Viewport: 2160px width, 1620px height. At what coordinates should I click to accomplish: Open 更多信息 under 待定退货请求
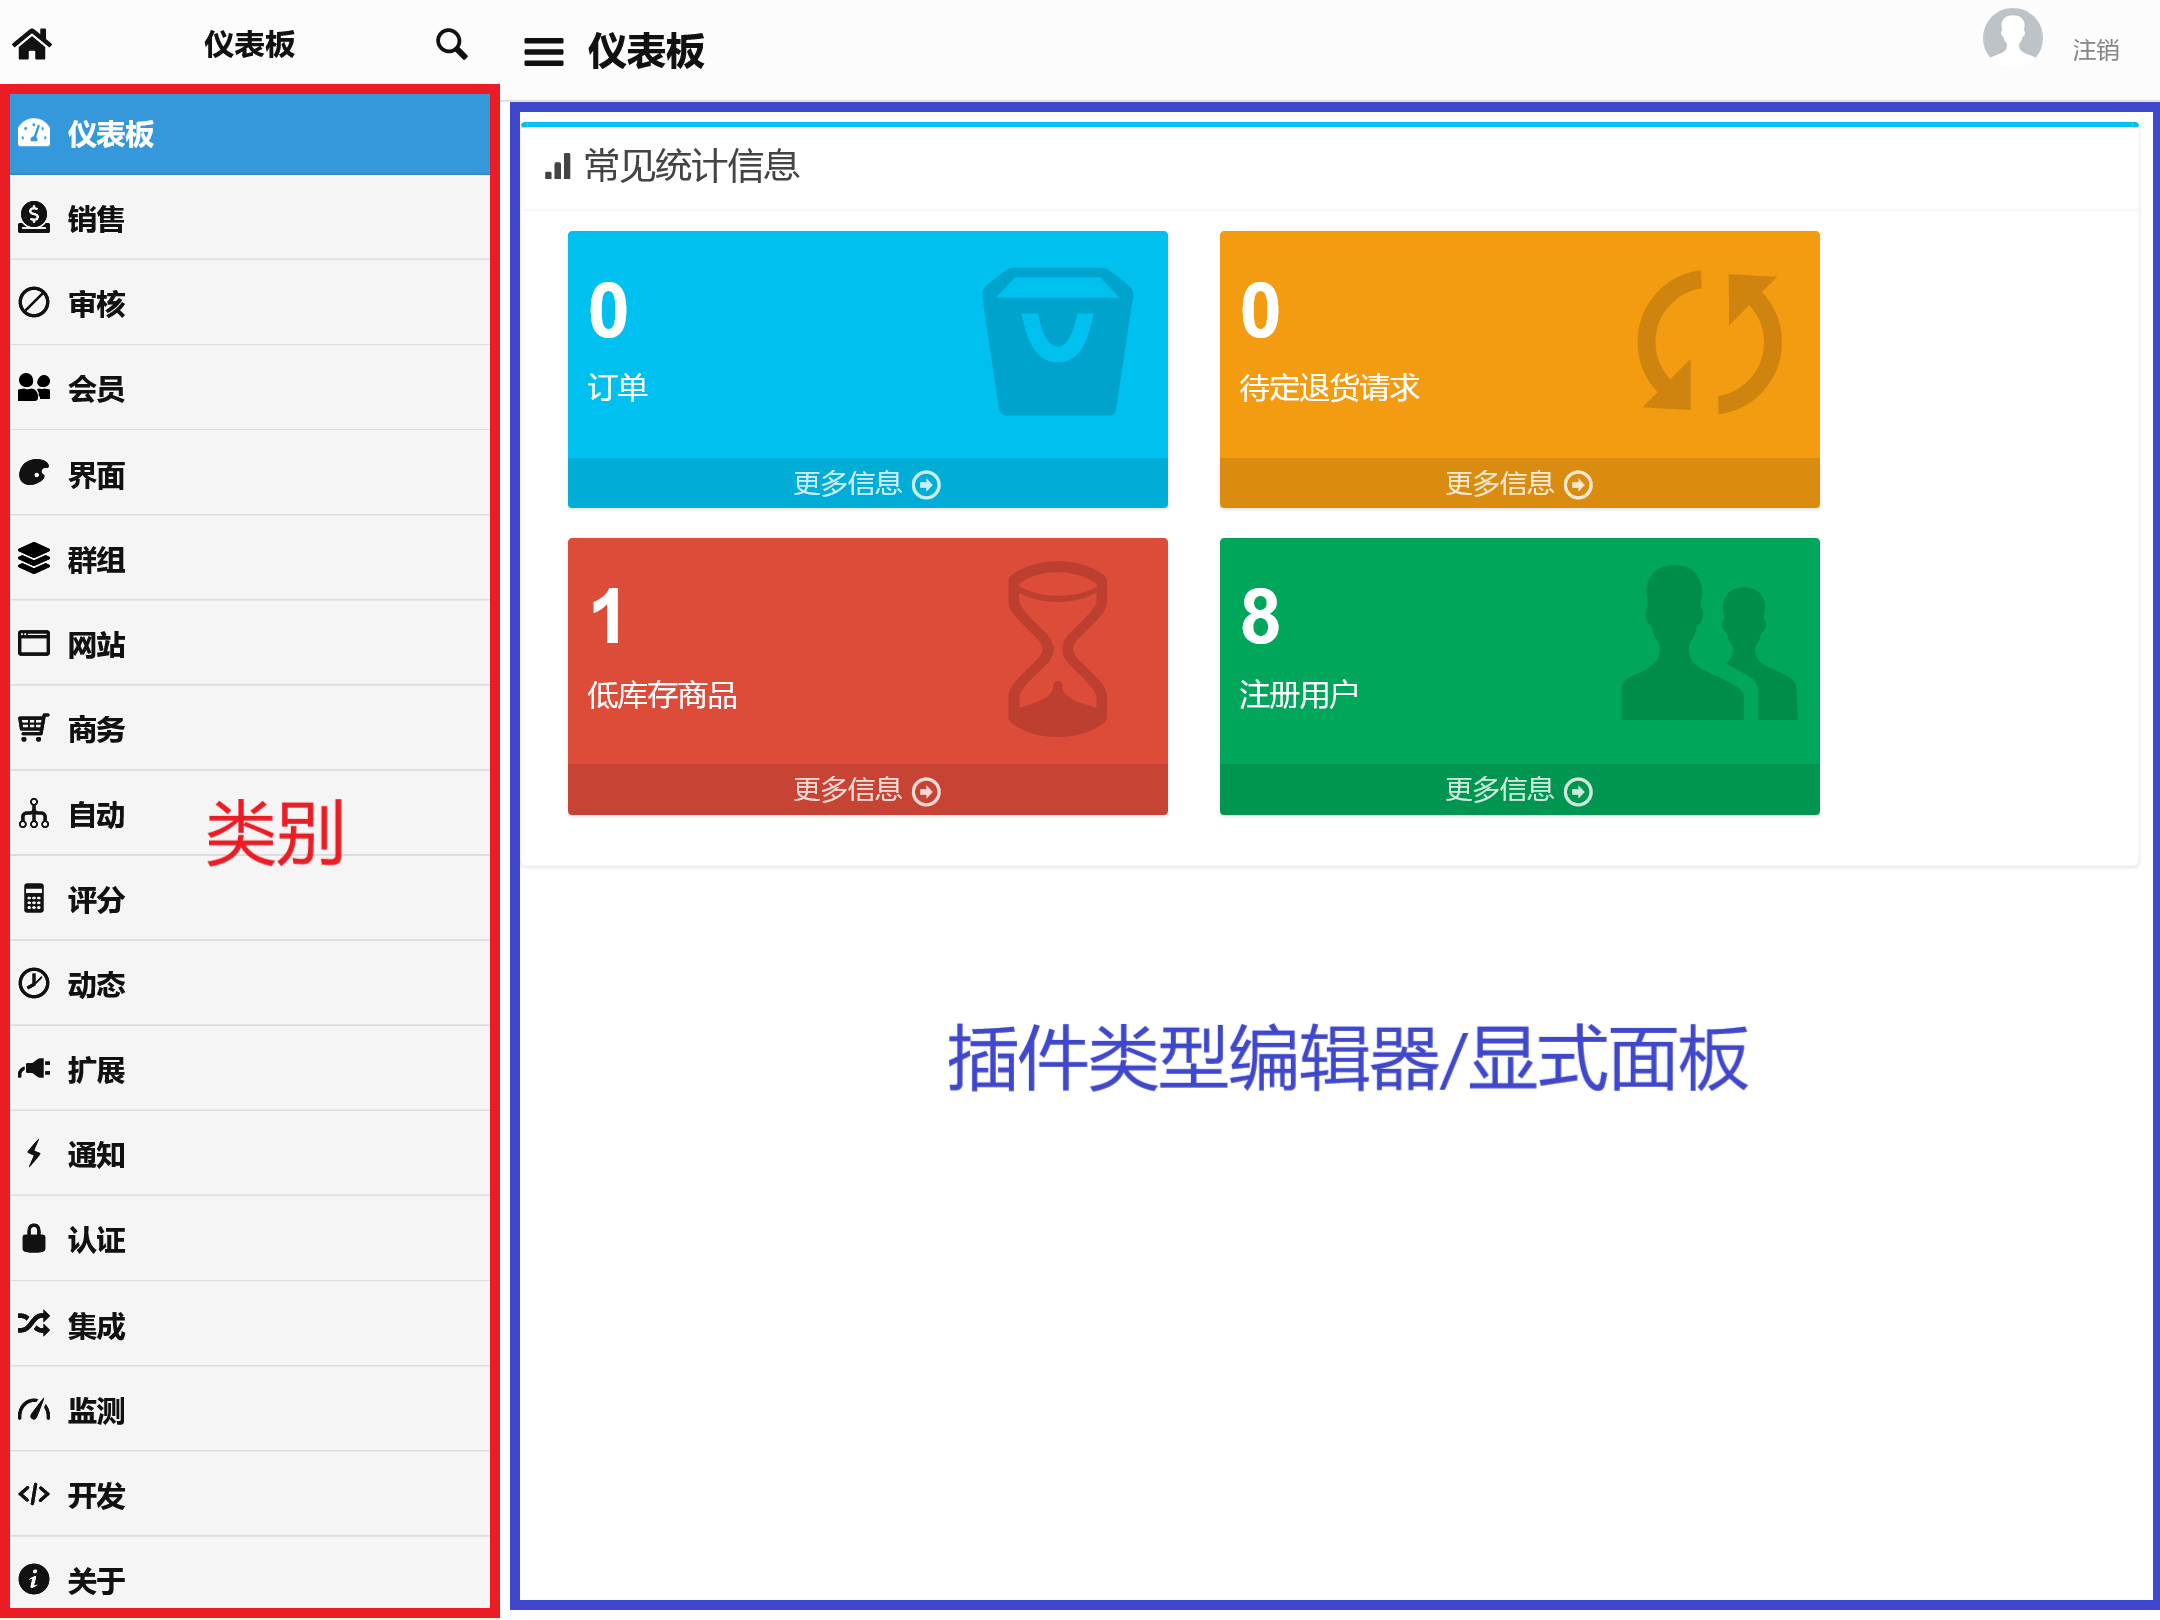(1519, 484)
